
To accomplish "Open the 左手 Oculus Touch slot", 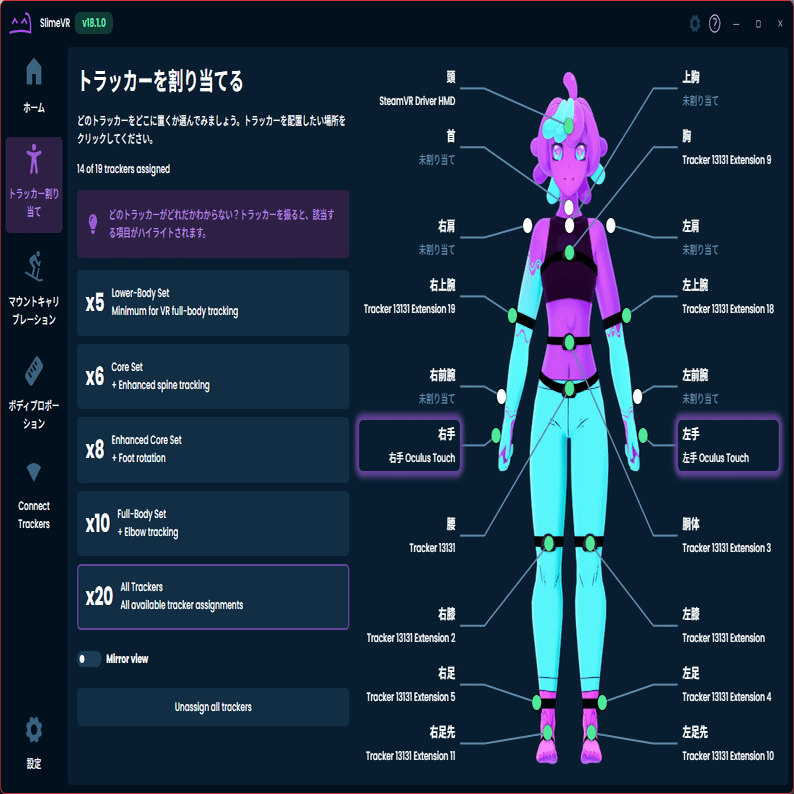I will (728, 446).
